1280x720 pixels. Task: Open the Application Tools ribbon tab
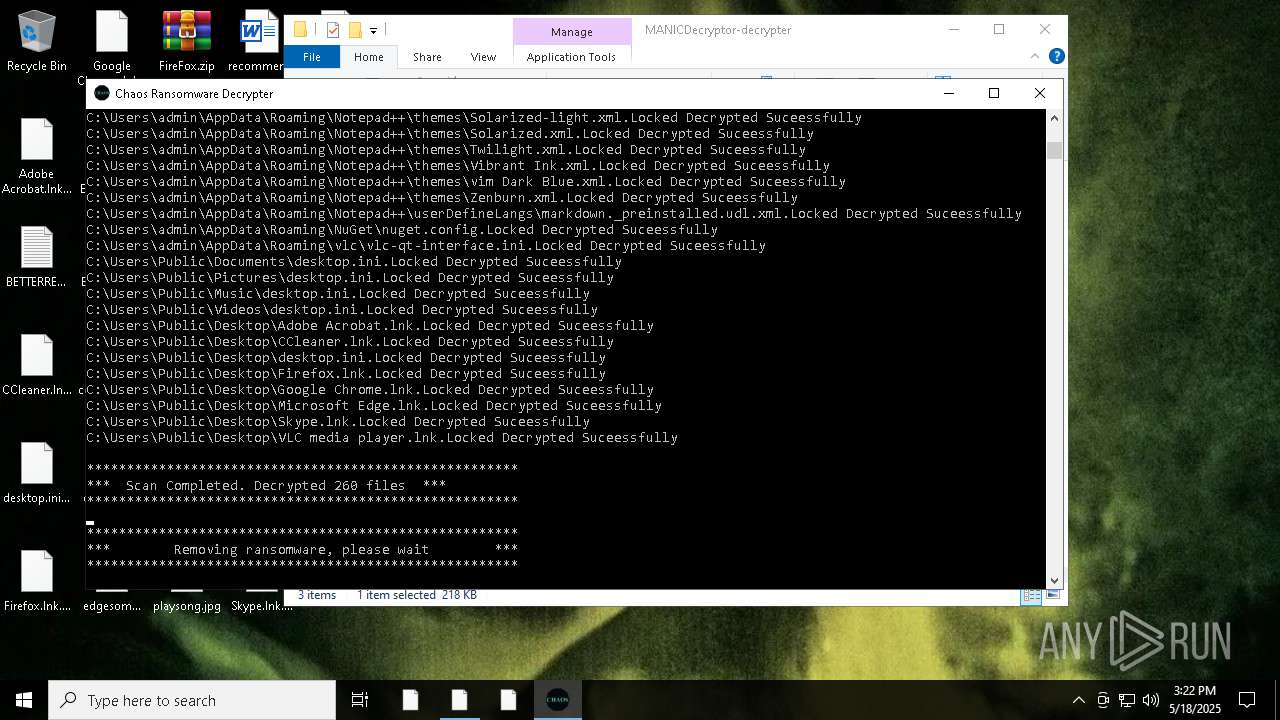pyautogui.click(x=571, y=57)
